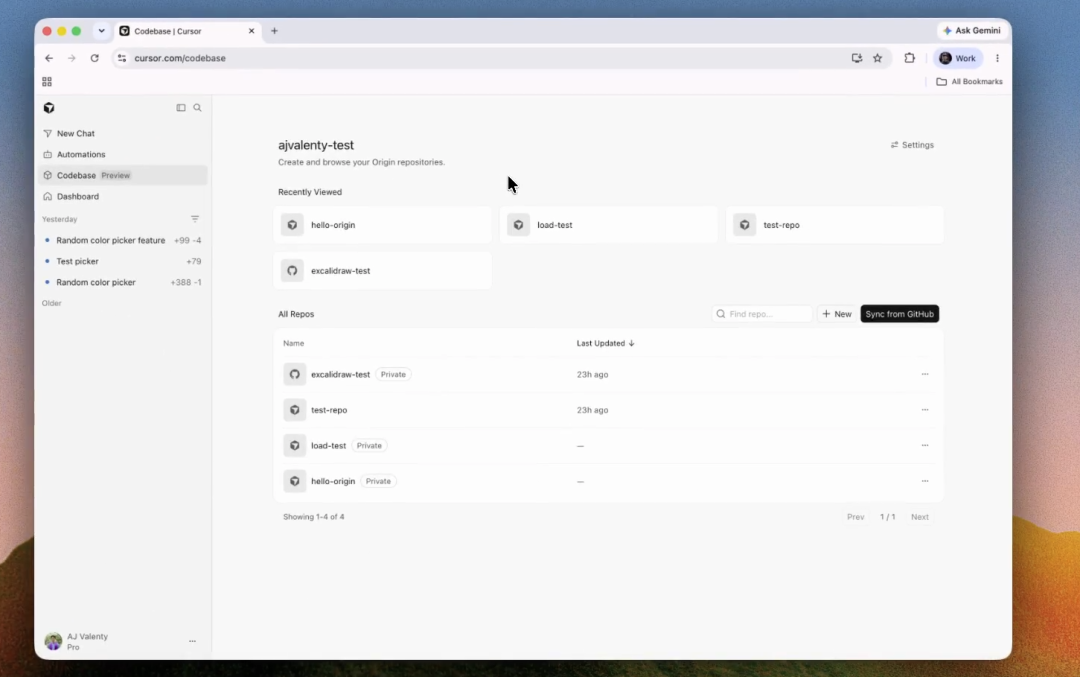Image resolution: width=1080 pixels, height=677 pixels.
Task: Open Dashboard from the sidebar
Action: [x=123, y=196]
